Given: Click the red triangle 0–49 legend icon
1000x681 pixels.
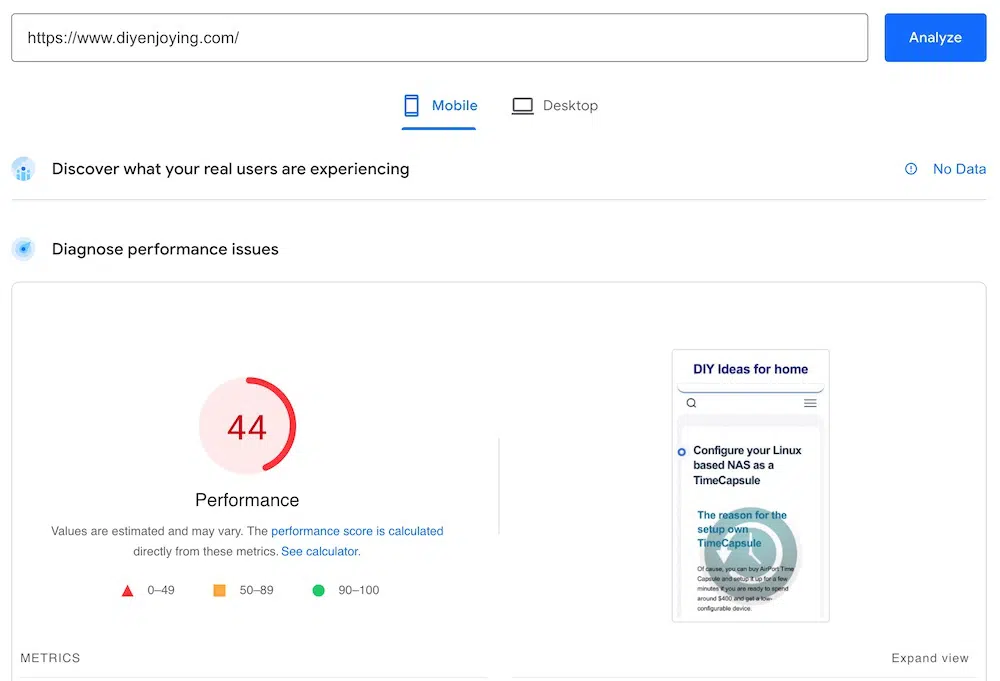Looking at the screenshot, I should [128, 590].
